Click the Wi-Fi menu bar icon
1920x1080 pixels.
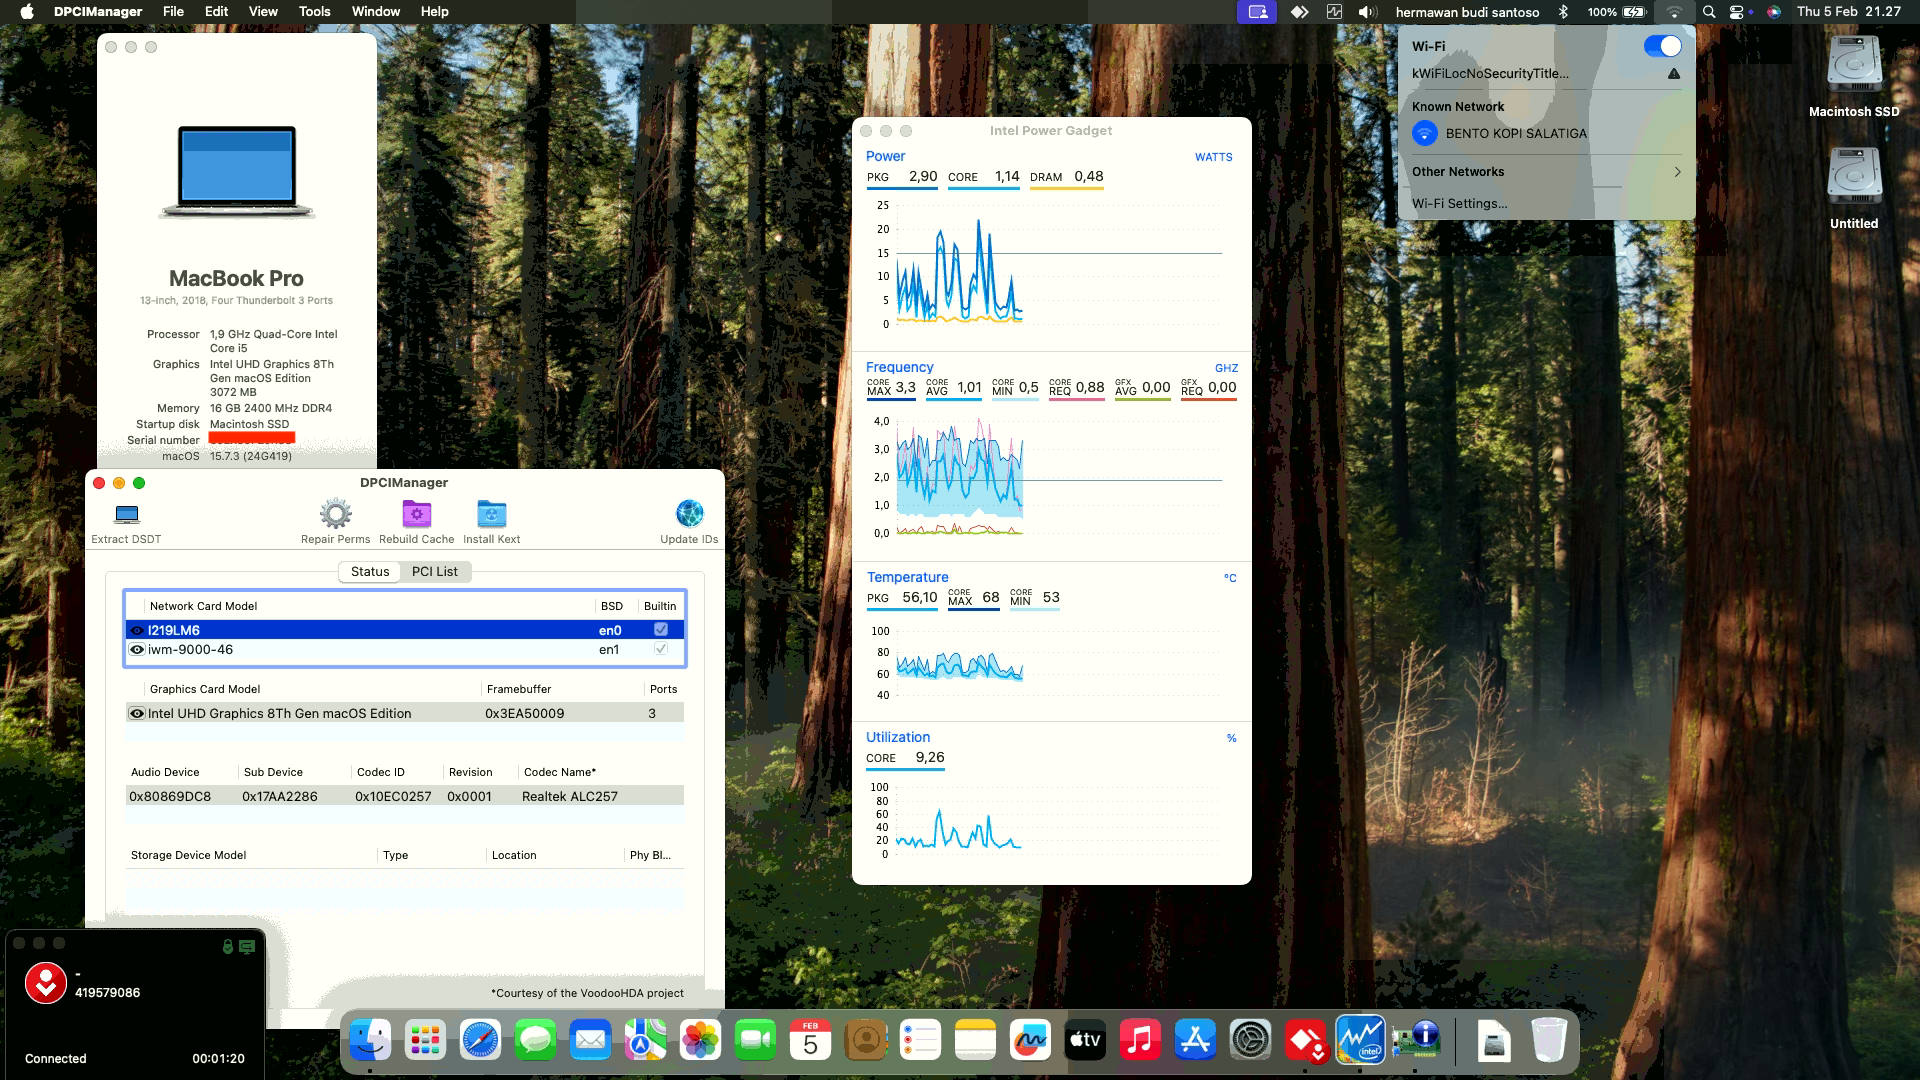[x=1674, y=12]
